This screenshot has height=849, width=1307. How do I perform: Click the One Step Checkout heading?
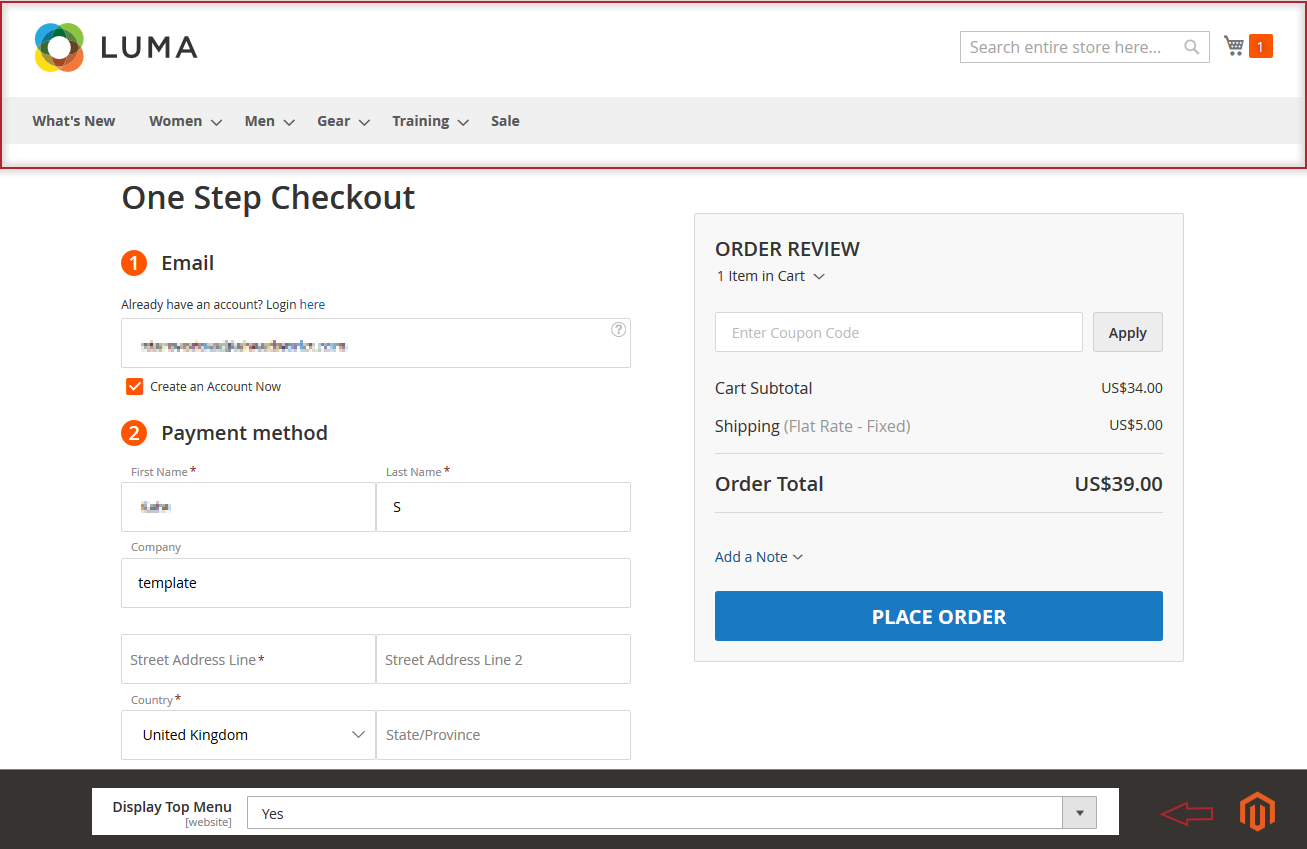[x=268, y=198]
